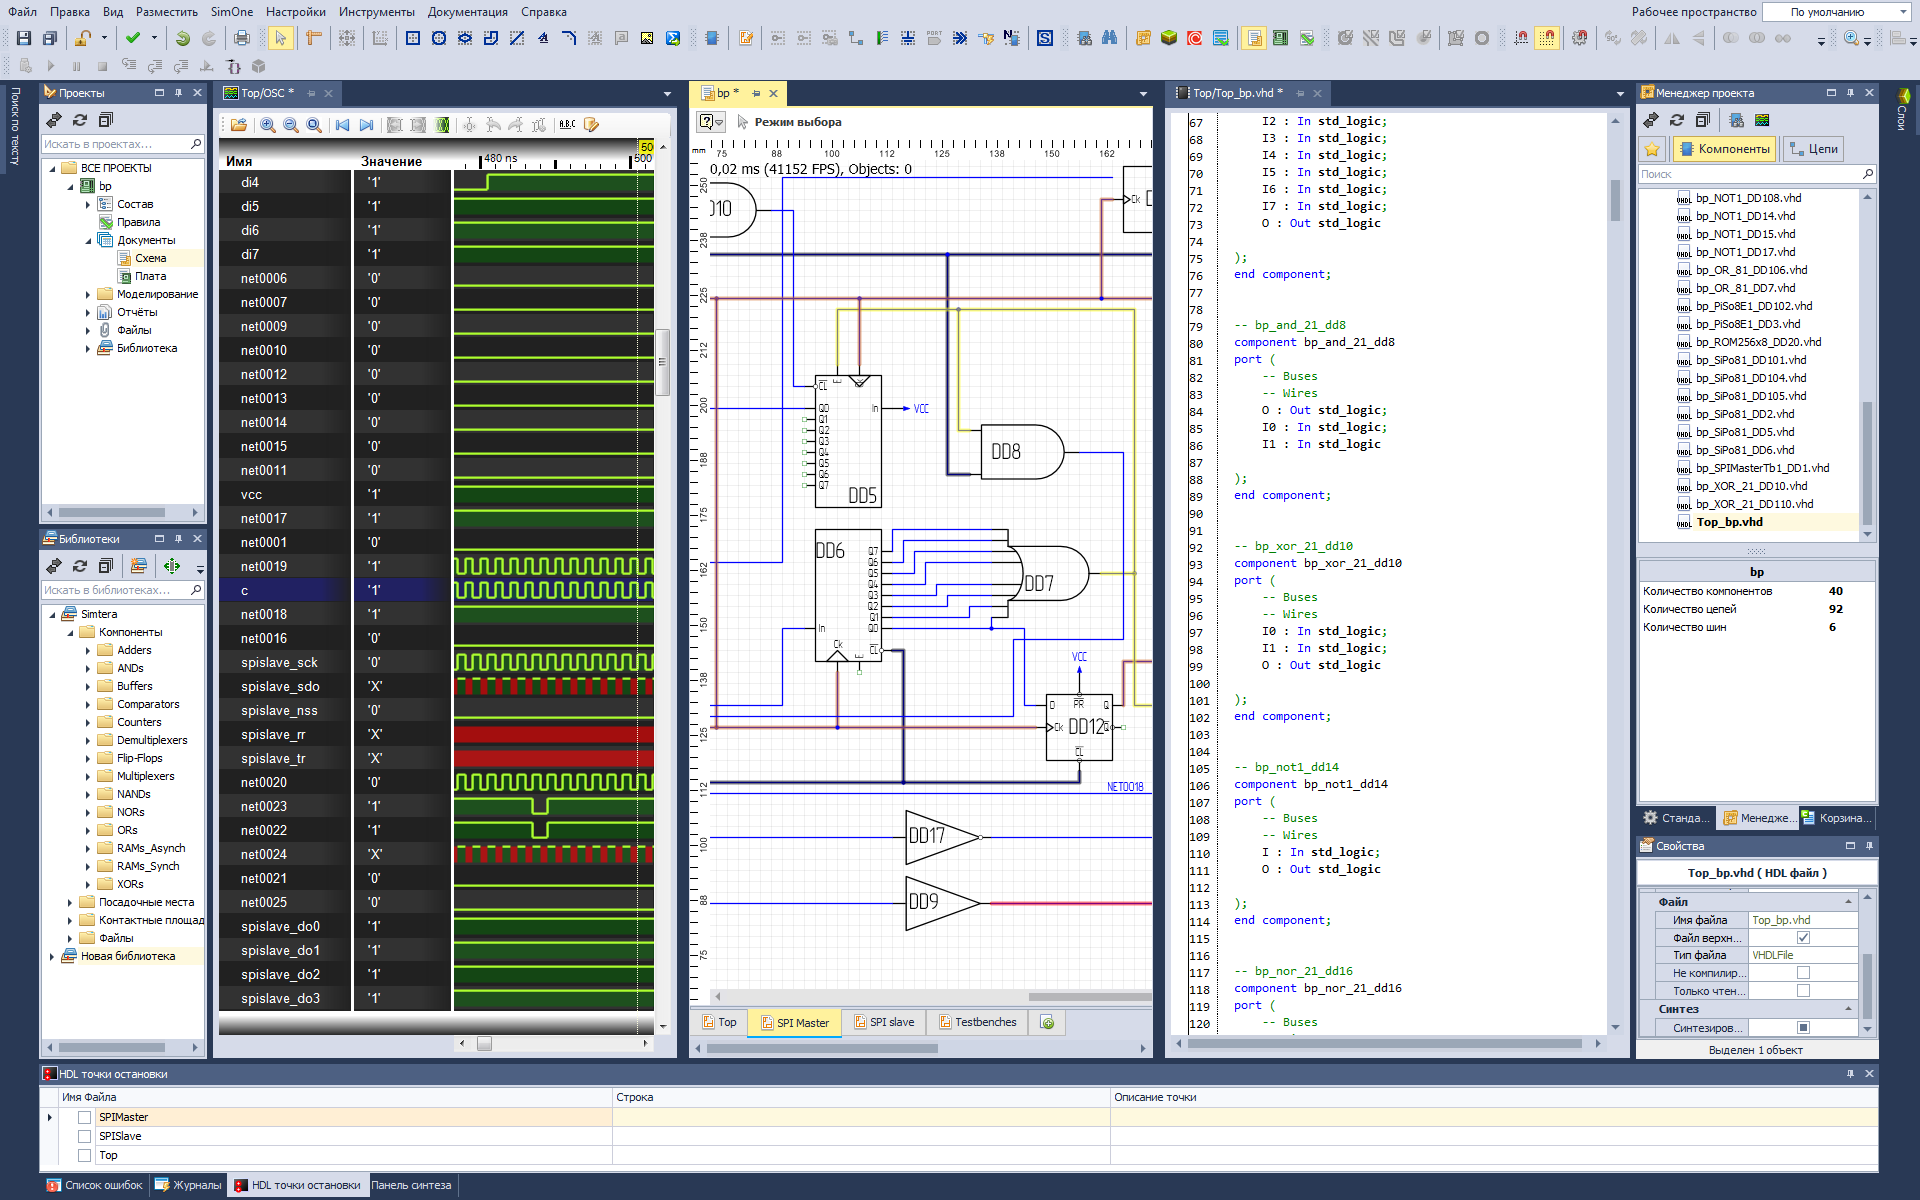Screen dimensions: 1920x1200
Task: Toggle the Не компилир... checkbox
Action: [1803, 973]
